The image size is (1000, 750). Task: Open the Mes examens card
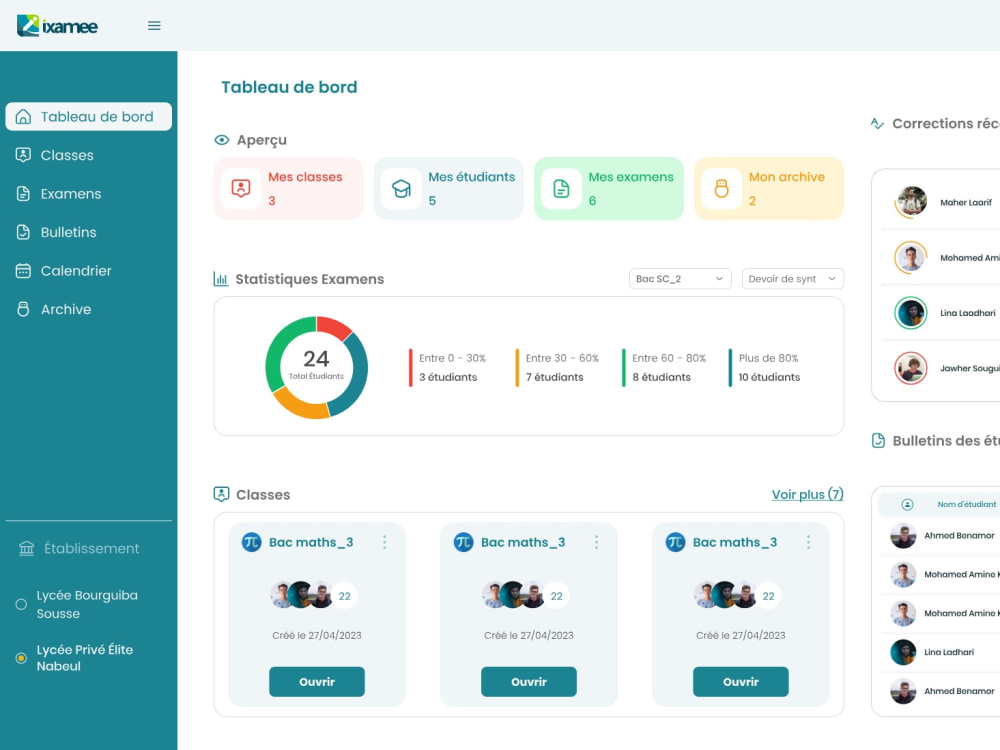tap(608, 189)
